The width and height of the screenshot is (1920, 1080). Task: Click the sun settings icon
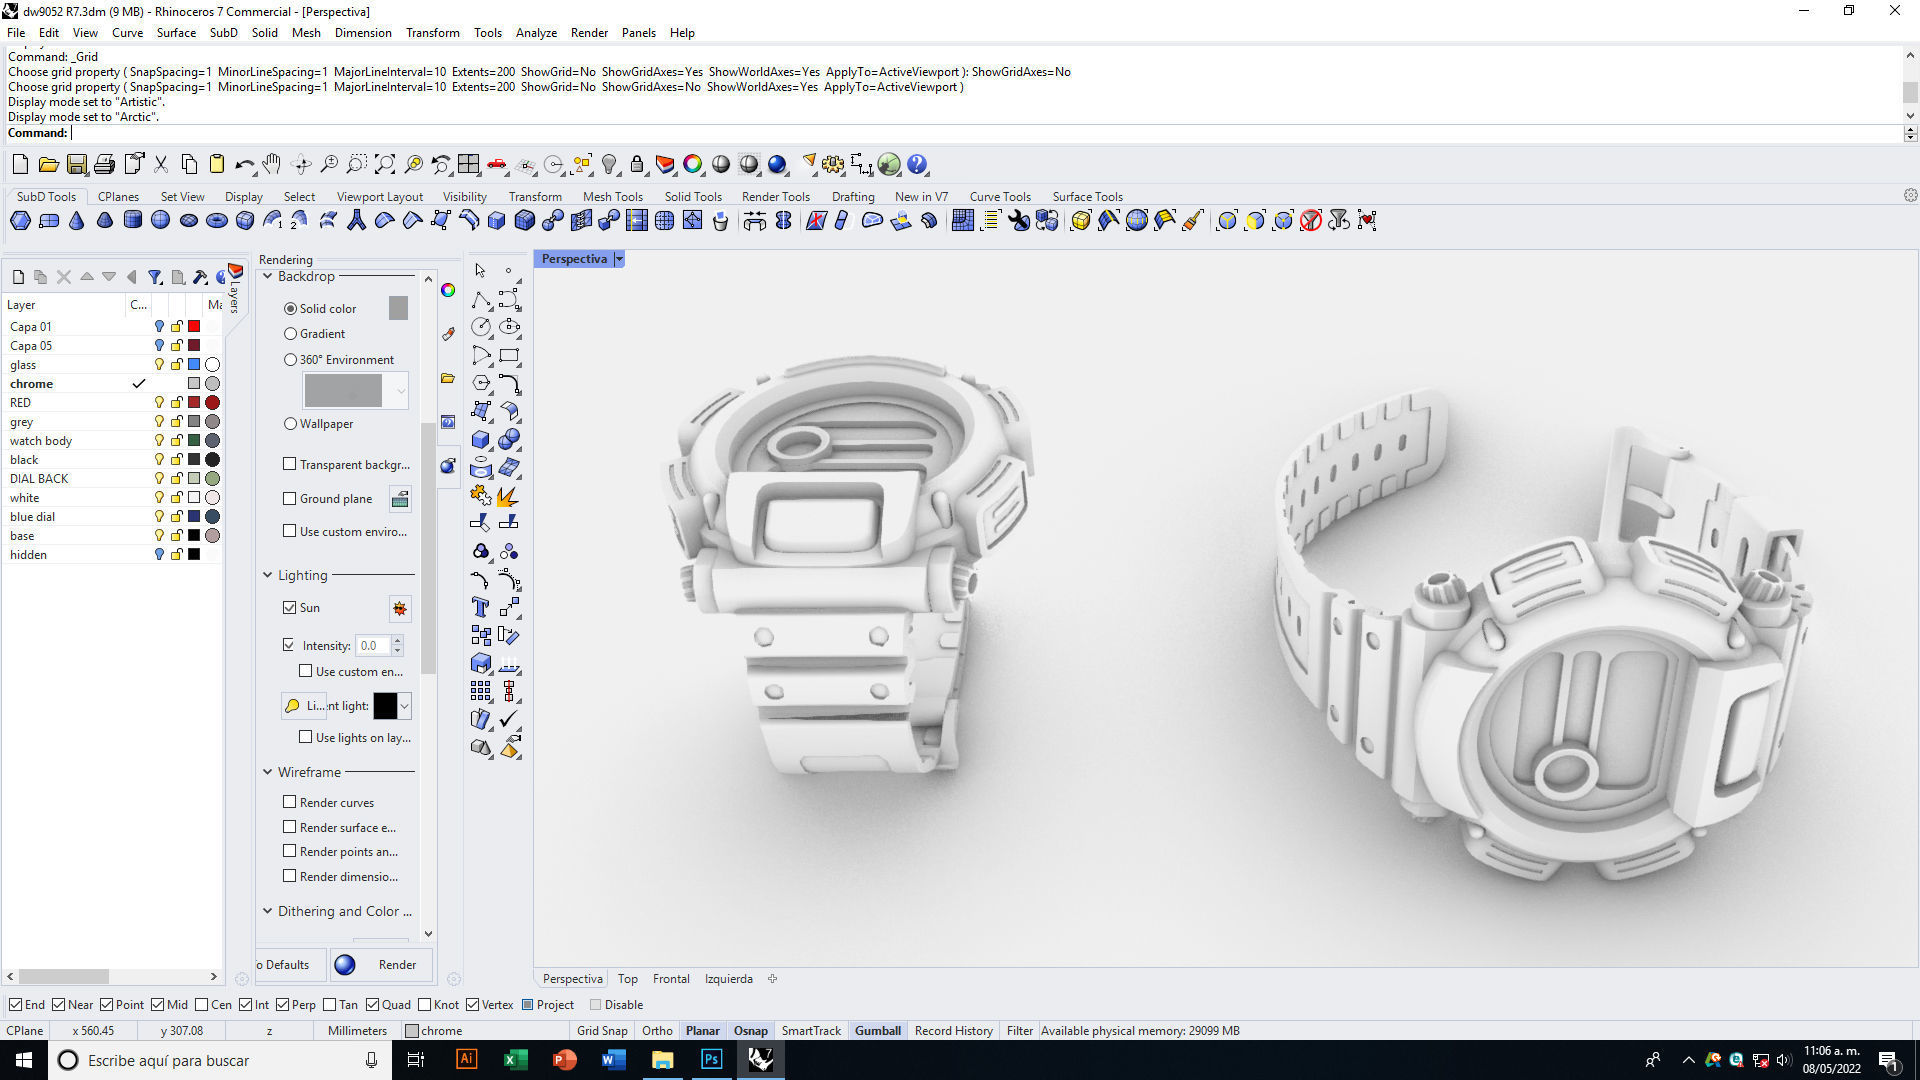click(400, 608)
